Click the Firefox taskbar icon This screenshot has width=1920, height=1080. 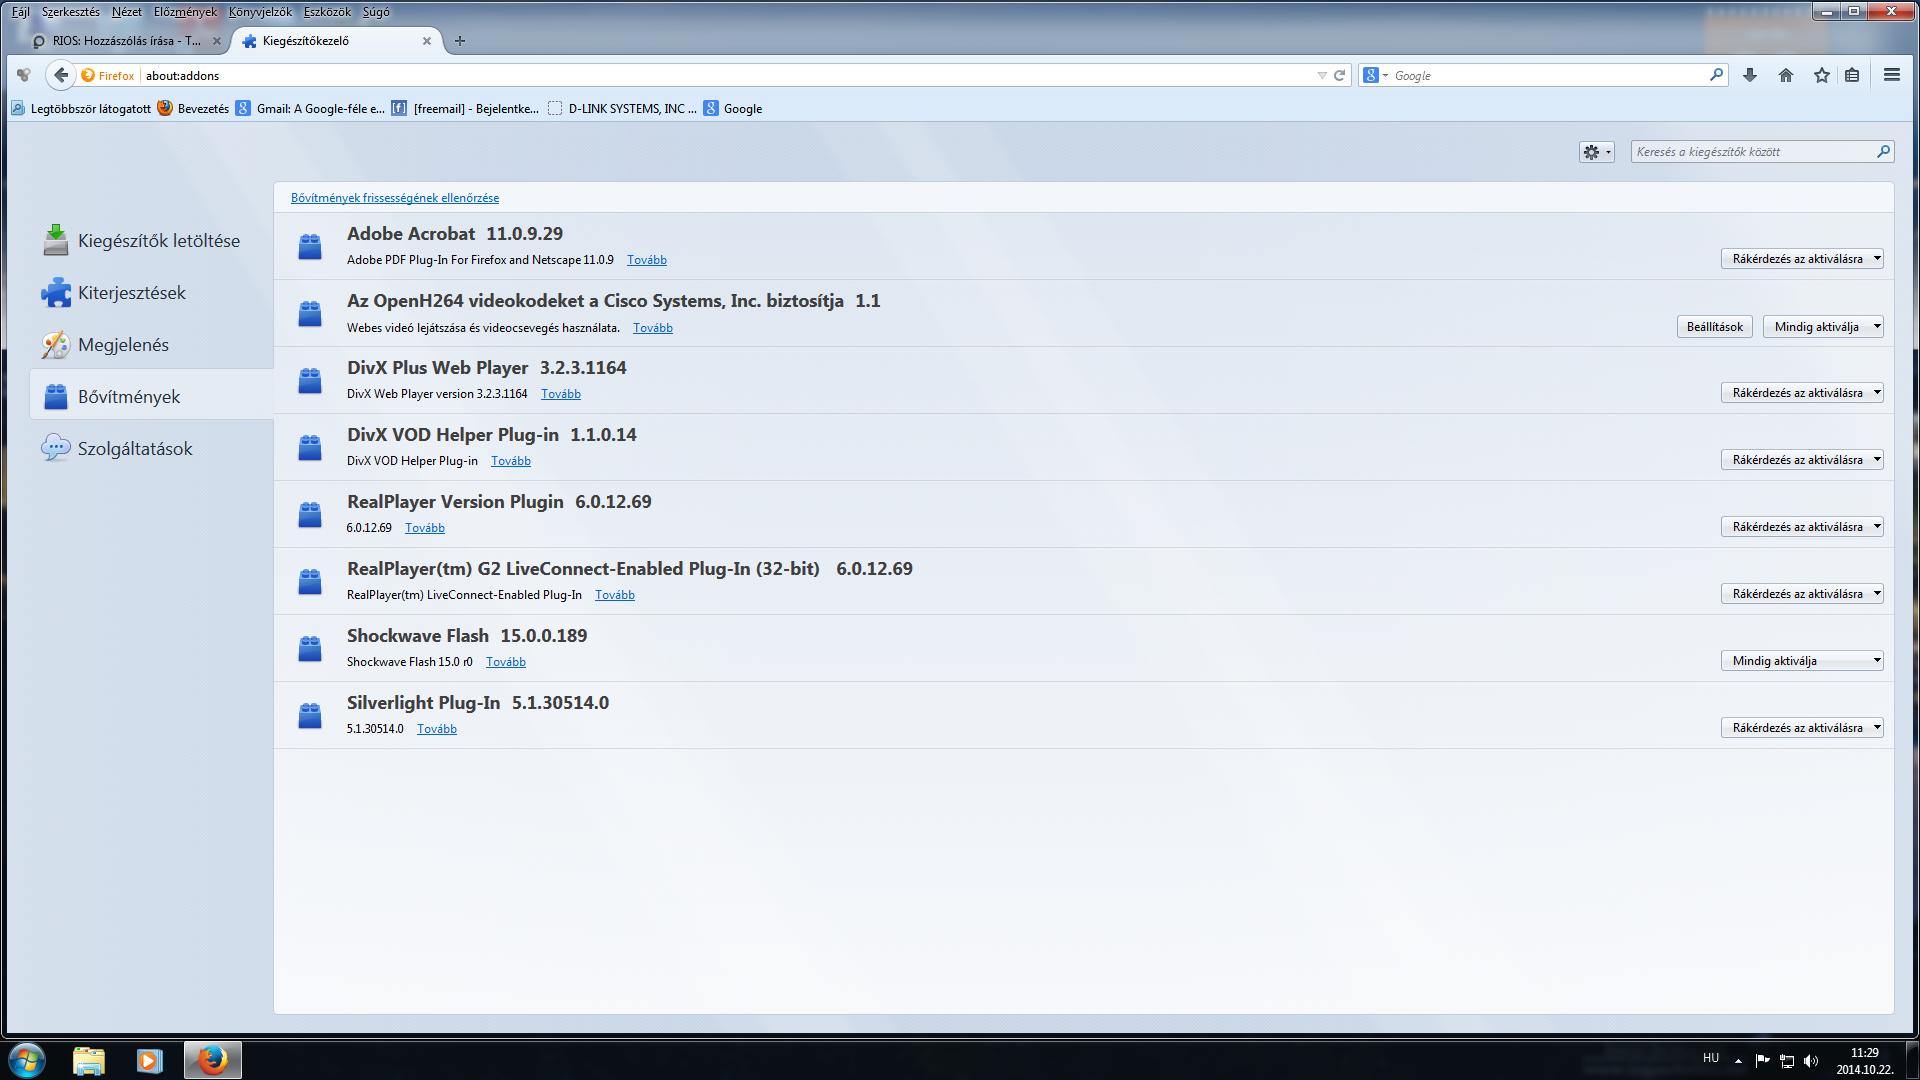[212, 1060]
